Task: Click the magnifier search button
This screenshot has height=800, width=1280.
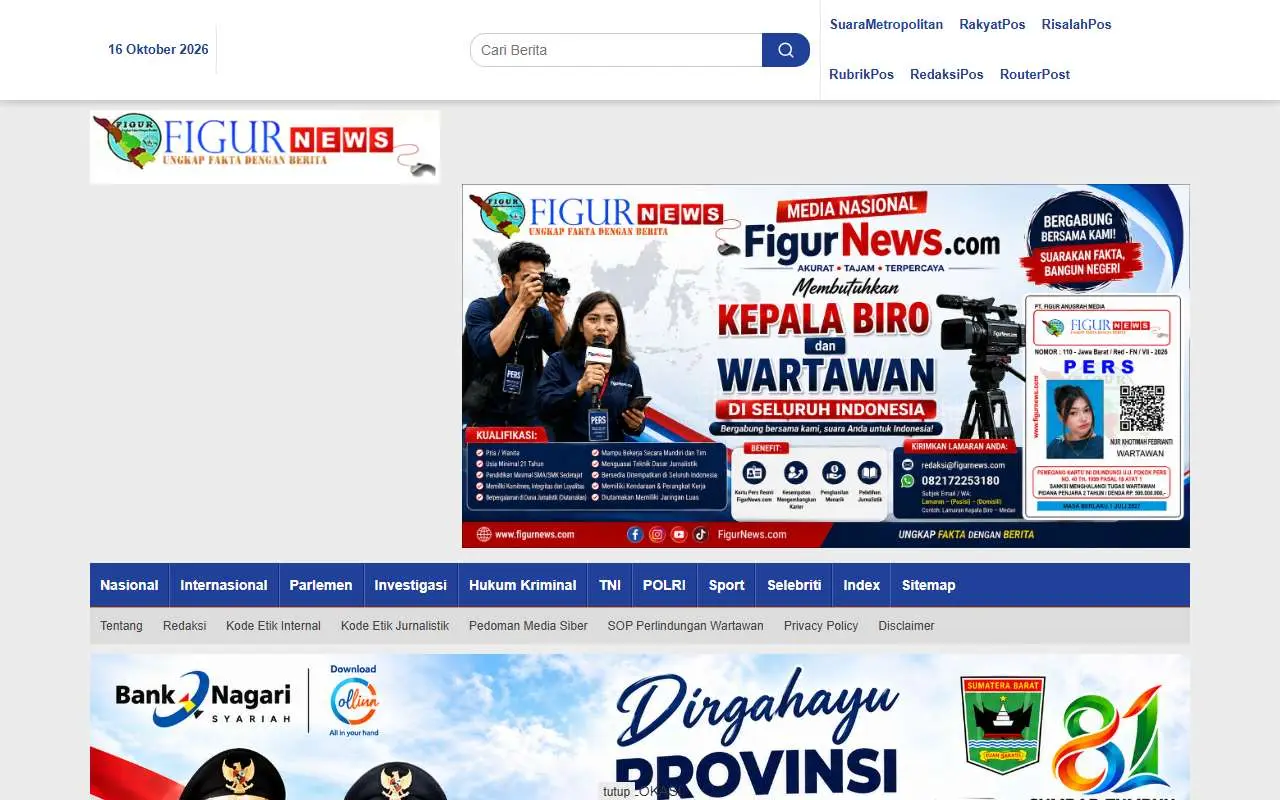Action: [x=786, y=50]
